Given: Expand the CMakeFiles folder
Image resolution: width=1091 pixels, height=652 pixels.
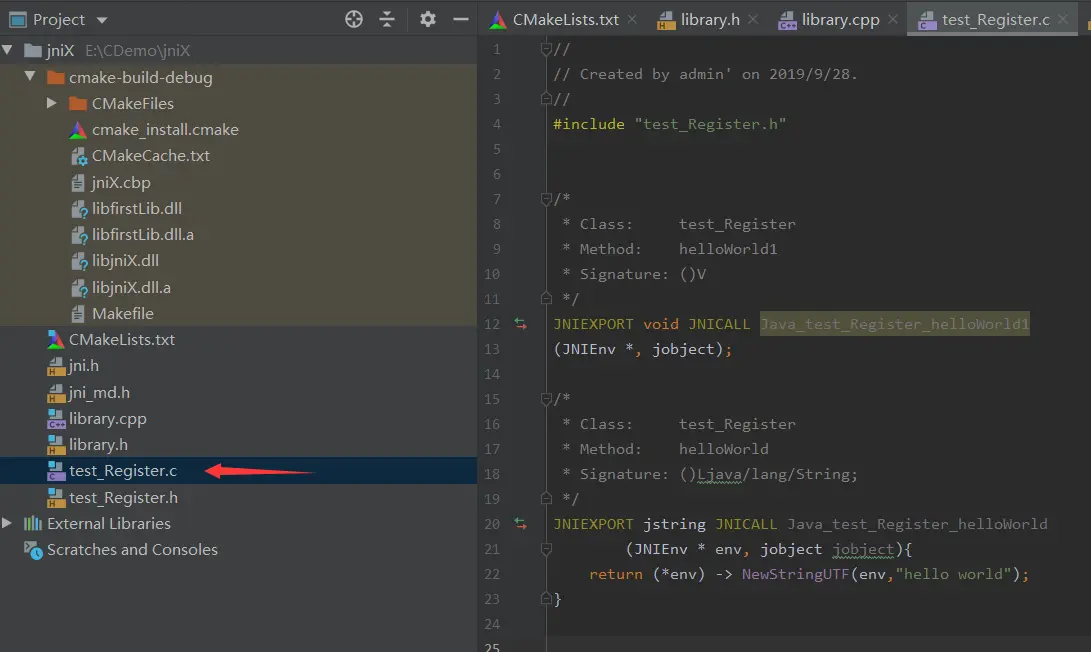Looking at the screenshot, I should point(51,103).
